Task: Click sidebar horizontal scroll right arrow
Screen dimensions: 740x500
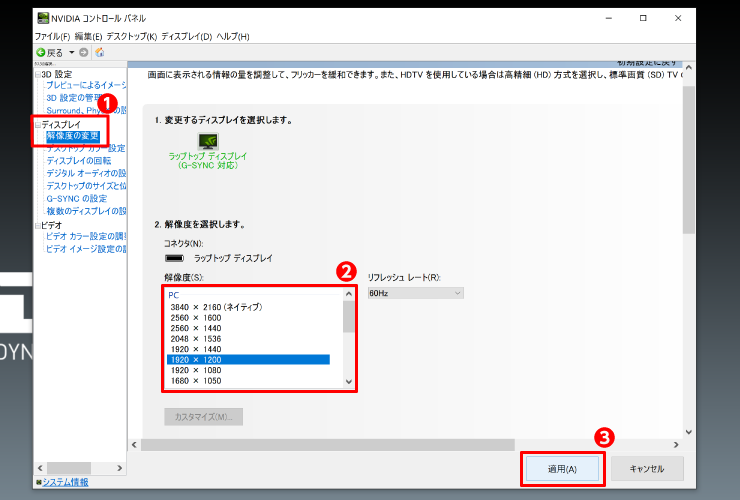Action: pyautogui.click(x=120, y=468)
